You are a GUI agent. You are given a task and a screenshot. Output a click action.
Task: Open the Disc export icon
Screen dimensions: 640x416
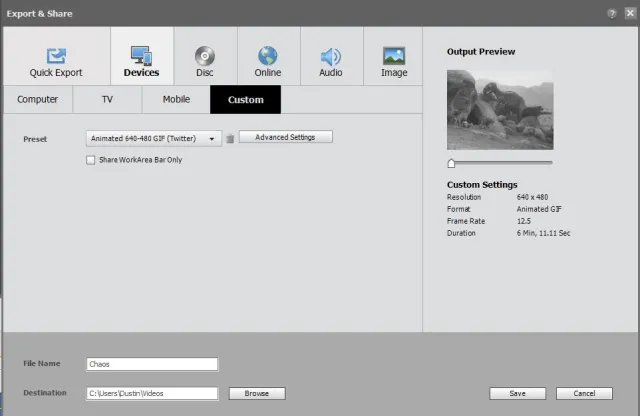204,56
